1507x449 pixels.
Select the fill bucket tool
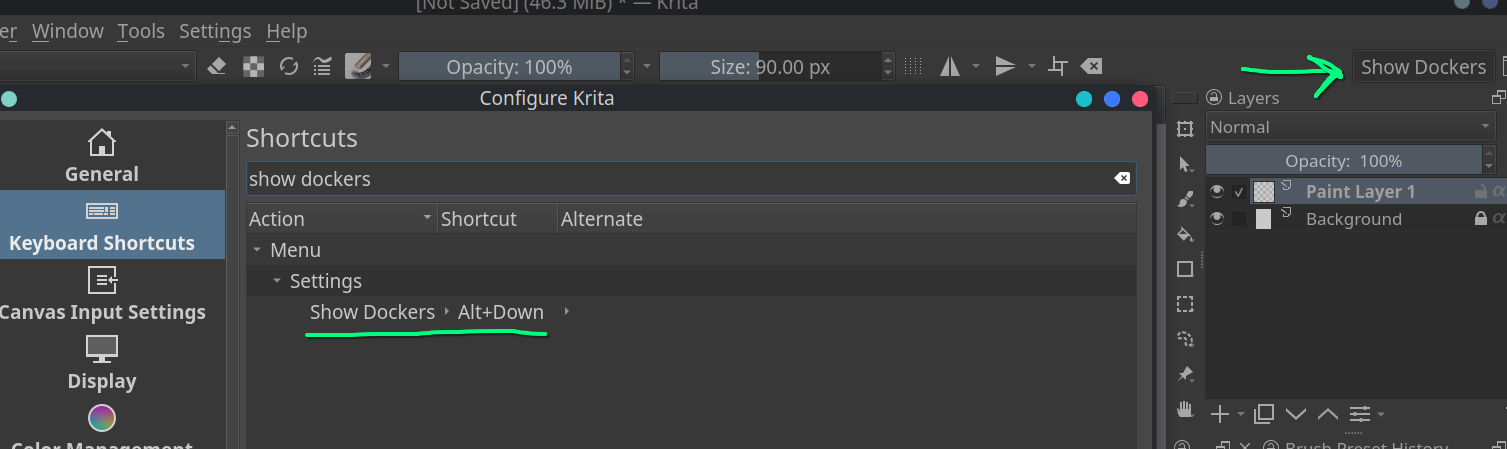tap(1185, 234)
